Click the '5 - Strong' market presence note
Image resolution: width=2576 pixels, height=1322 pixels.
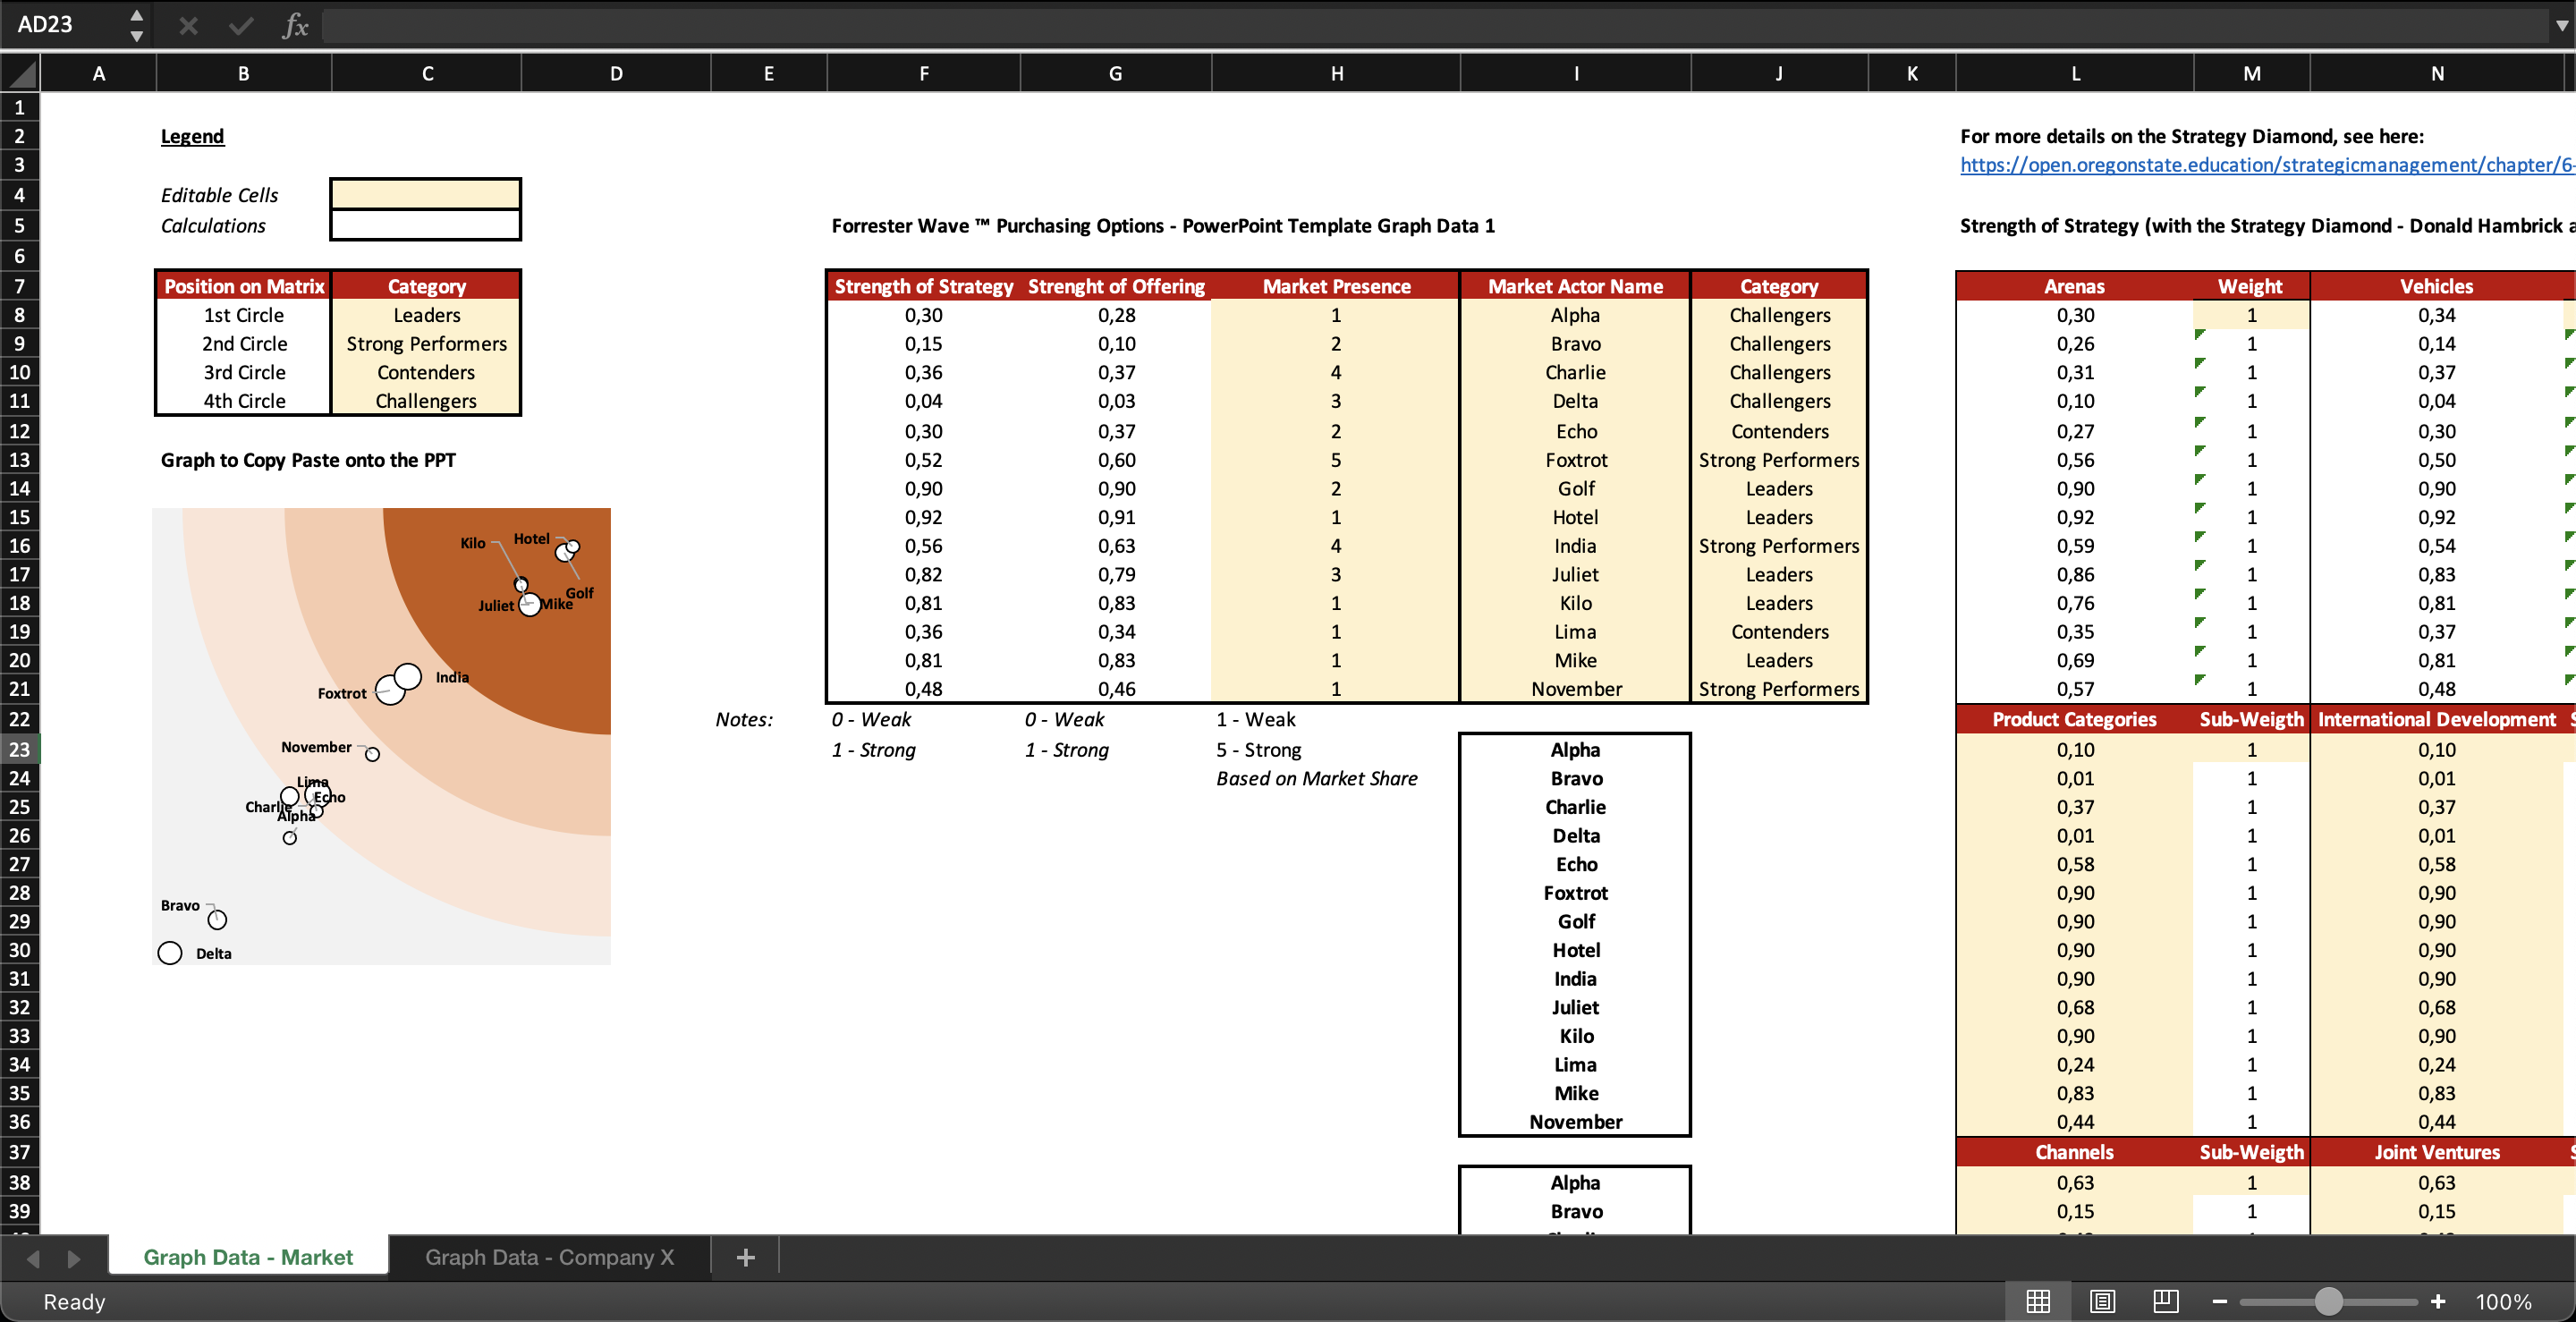point(1258,750)
